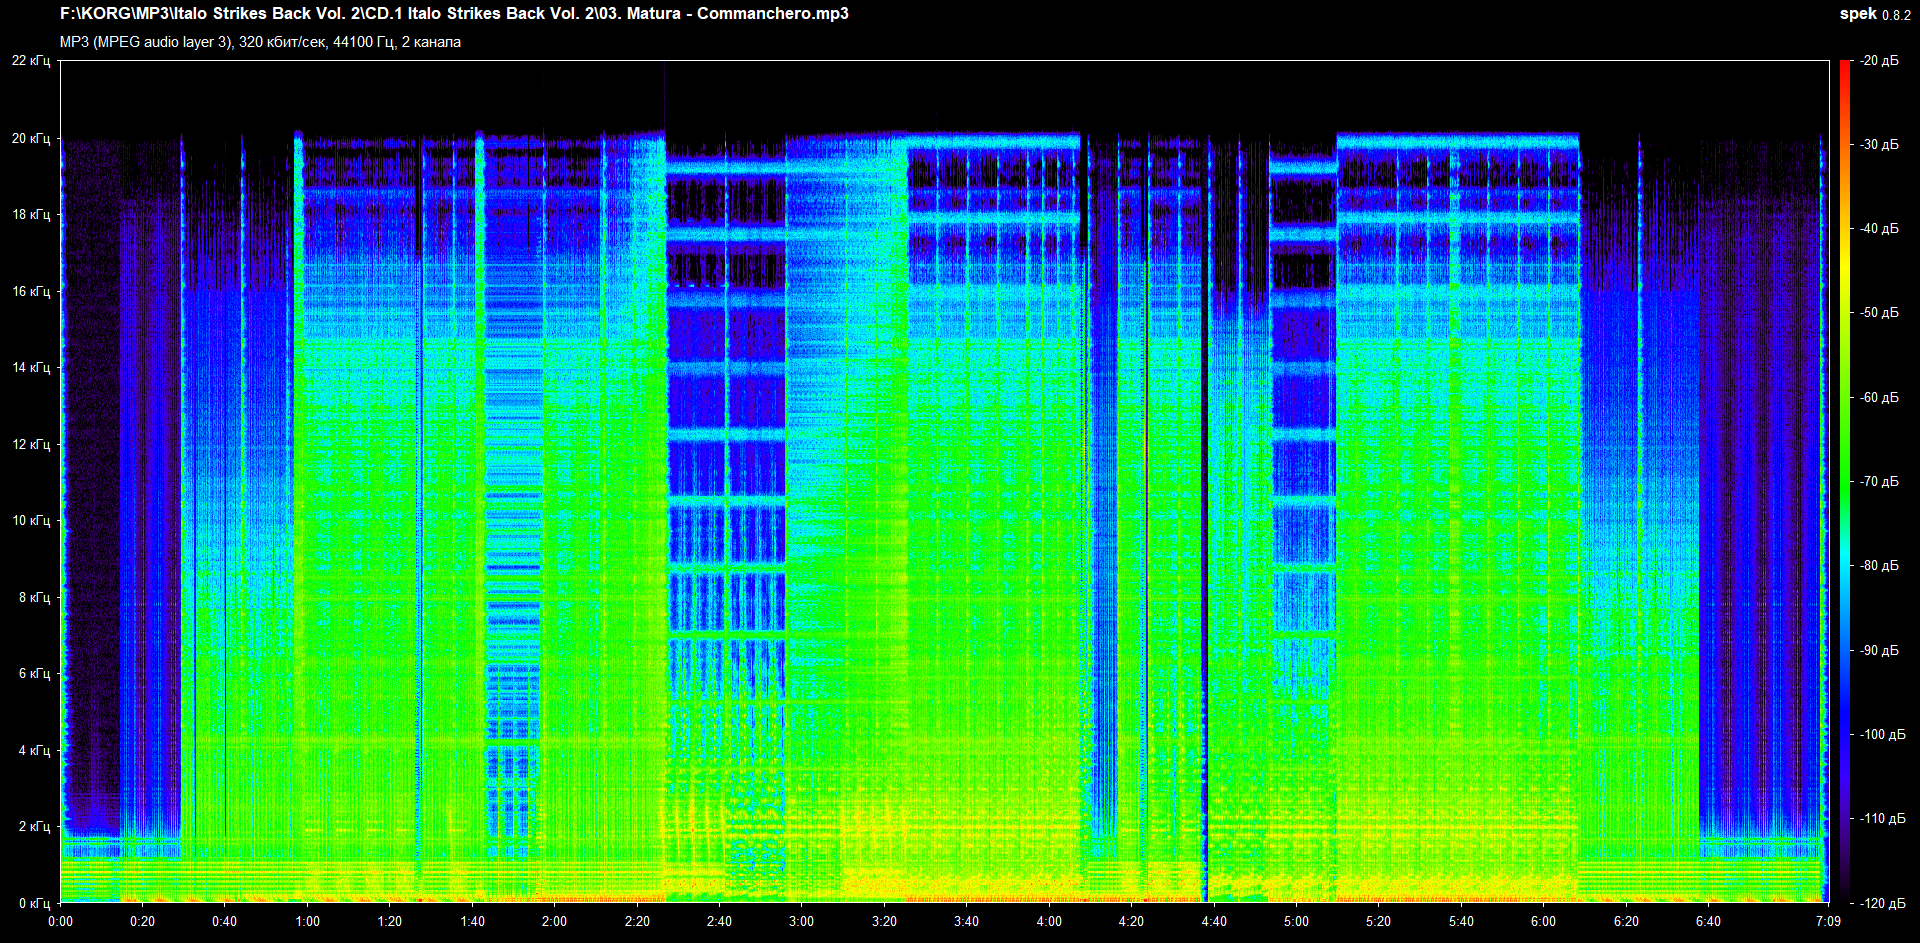Click the 10 kHz frequency axis label

[x=31, y=520]
